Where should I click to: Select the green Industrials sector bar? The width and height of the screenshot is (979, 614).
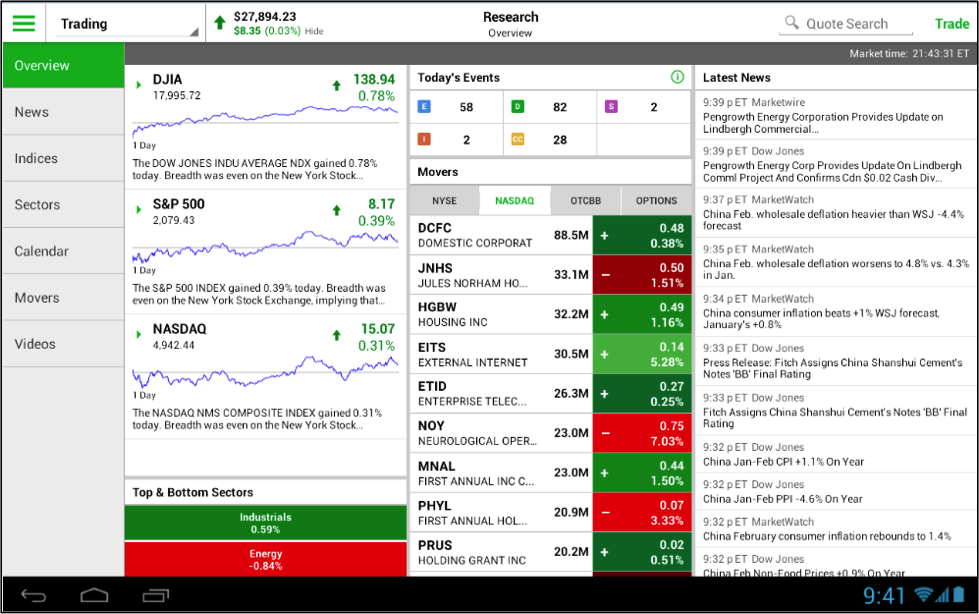point(265,523)
